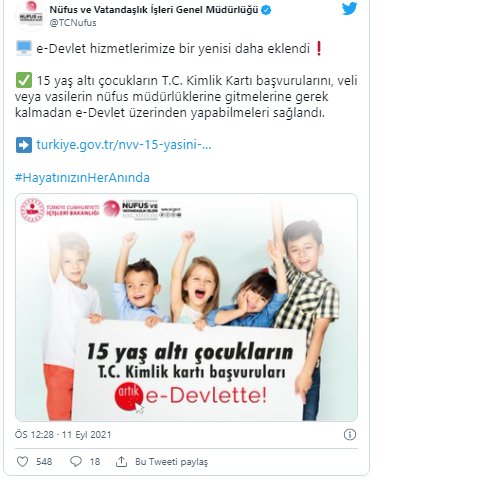Open replies via speech bubble icon
This screenshot has height=481, width=500.
coord(76,462)
